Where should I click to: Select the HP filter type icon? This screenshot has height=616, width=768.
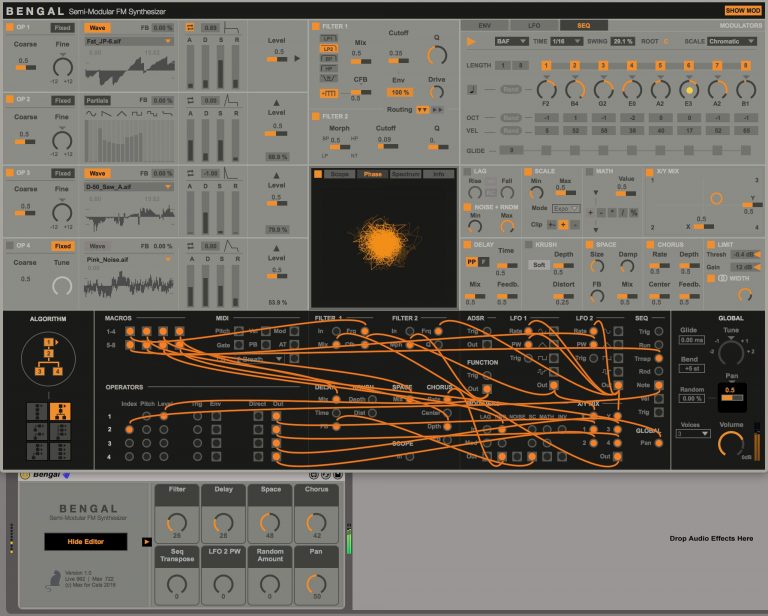tap(328, 69)
